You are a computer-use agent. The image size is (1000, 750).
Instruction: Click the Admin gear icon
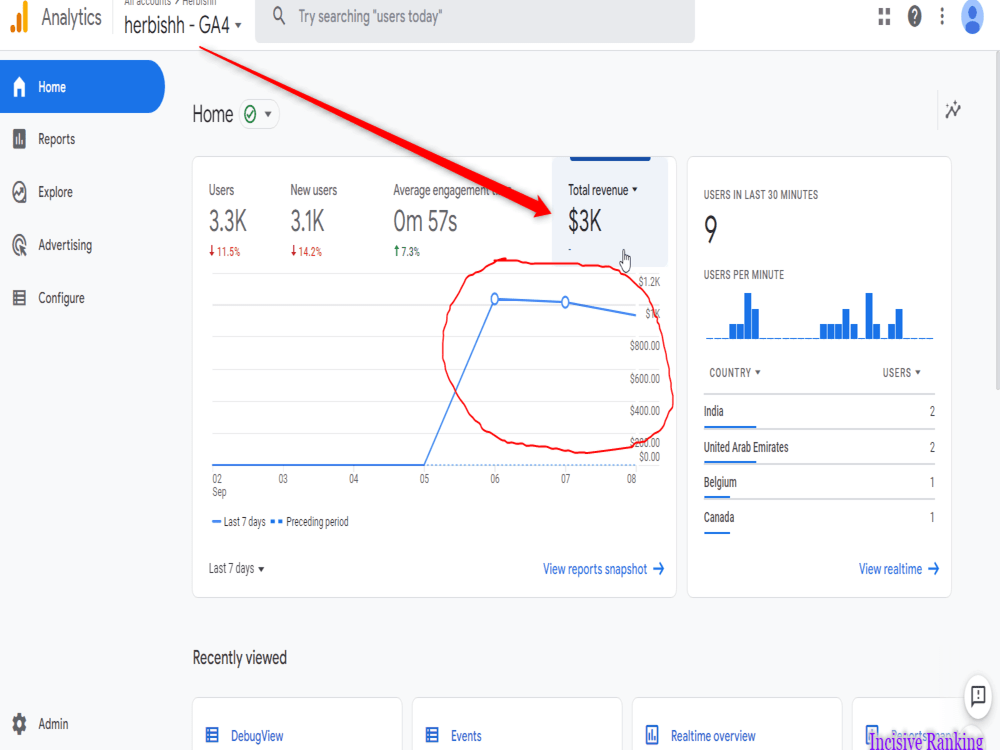tap(19, 724)
